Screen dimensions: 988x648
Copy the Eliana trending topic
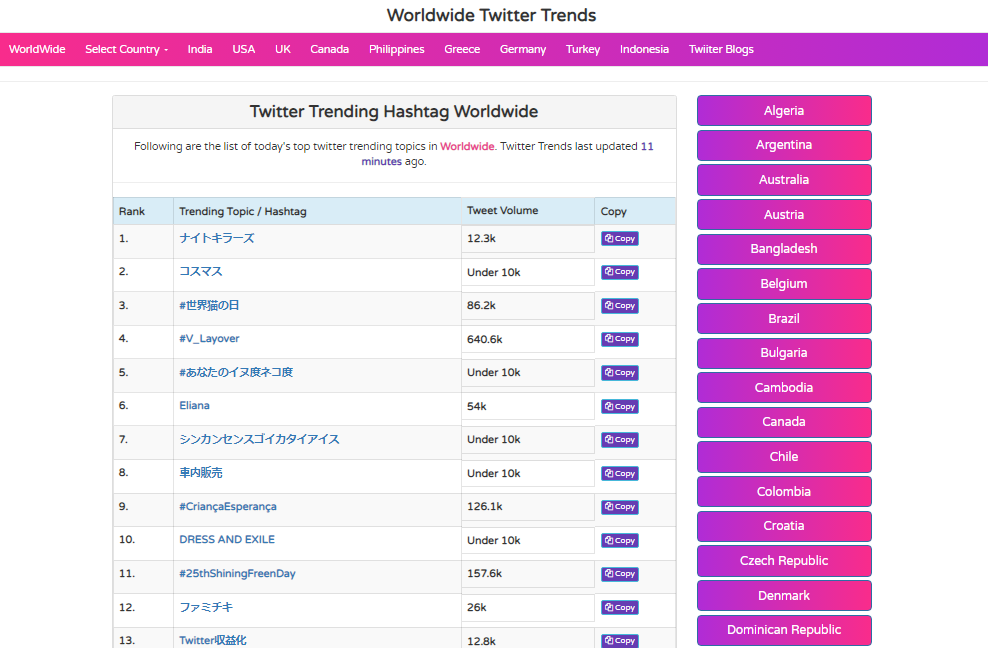(619, 407)
